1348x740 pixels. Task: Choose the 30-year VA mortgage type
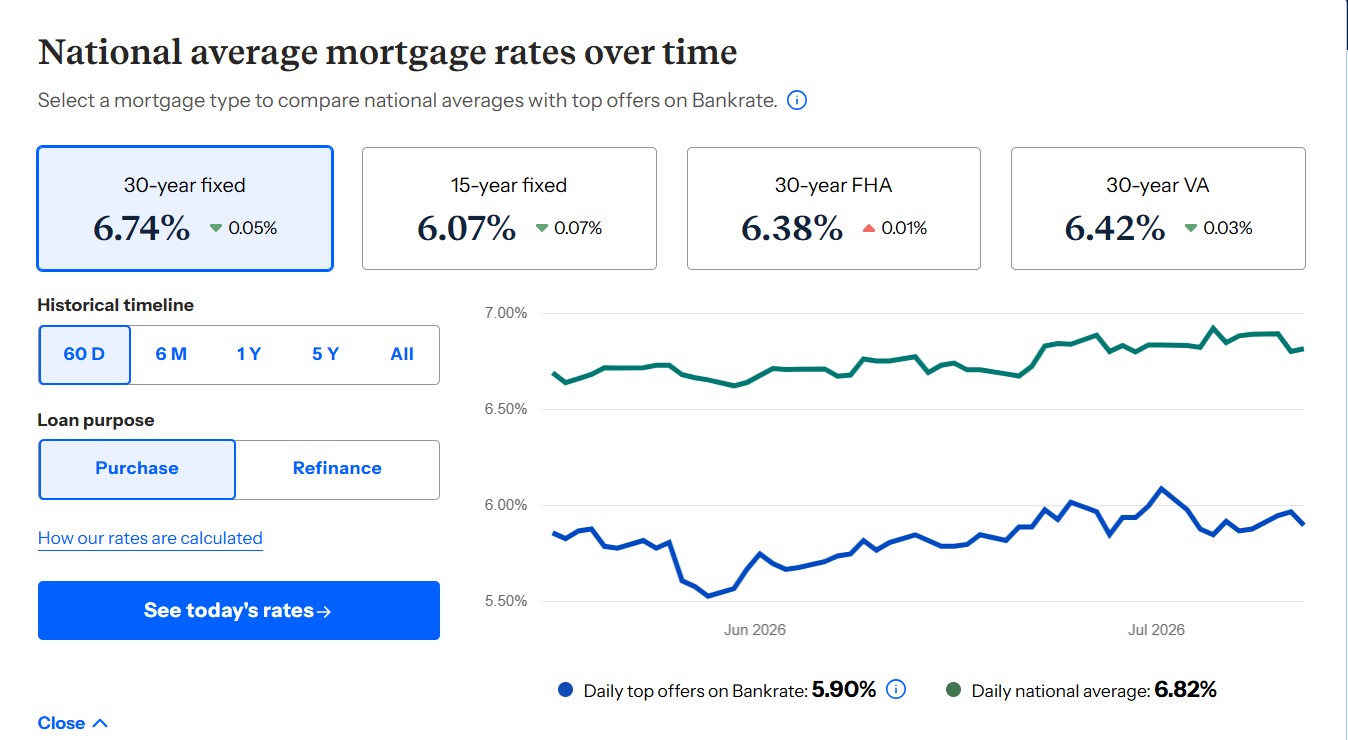pyautogui.click(x=1158, y=209)
